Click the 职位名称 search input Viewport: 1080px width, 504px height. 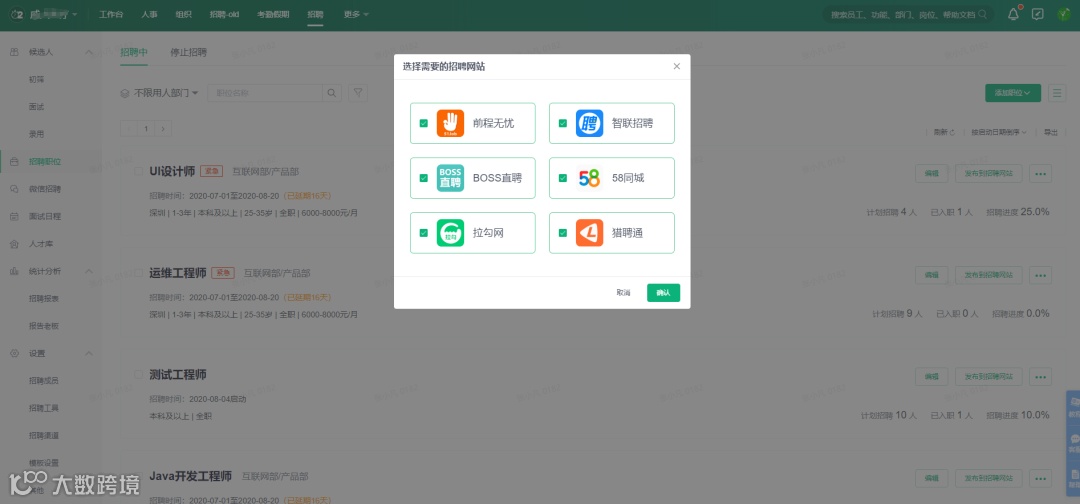(265, 93)
